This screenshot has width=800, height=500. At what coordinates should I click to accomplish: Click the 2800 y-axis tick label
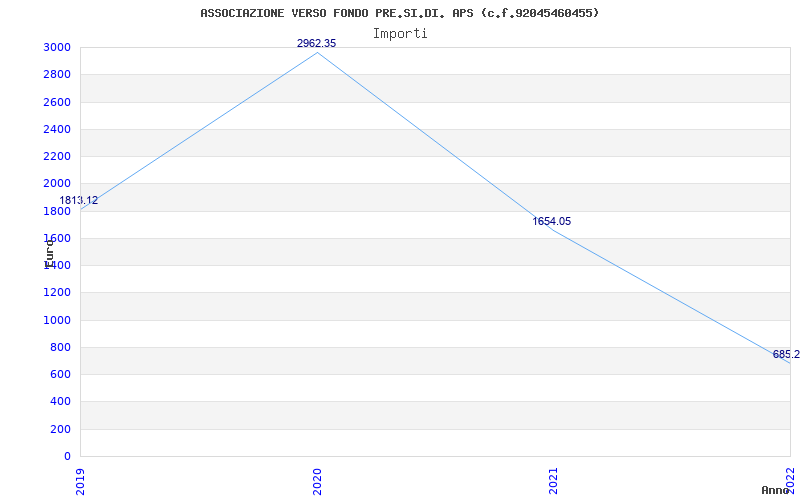tap(57, 74)
